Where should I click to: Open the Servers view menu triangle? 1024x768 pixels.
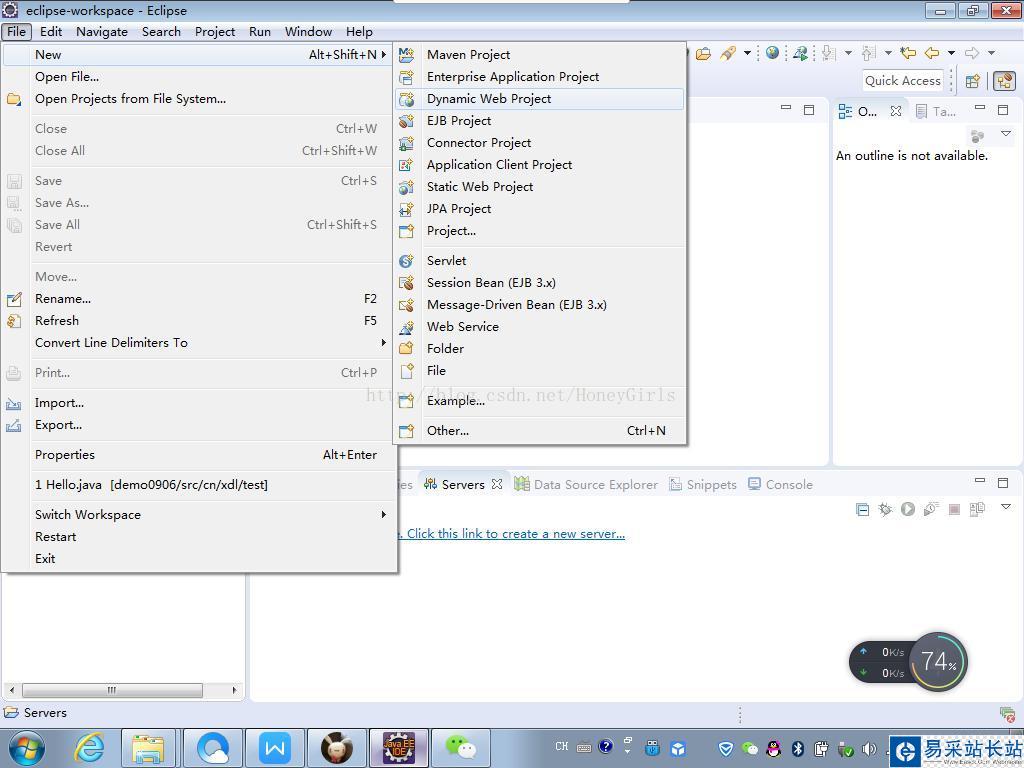point(1006,507)
